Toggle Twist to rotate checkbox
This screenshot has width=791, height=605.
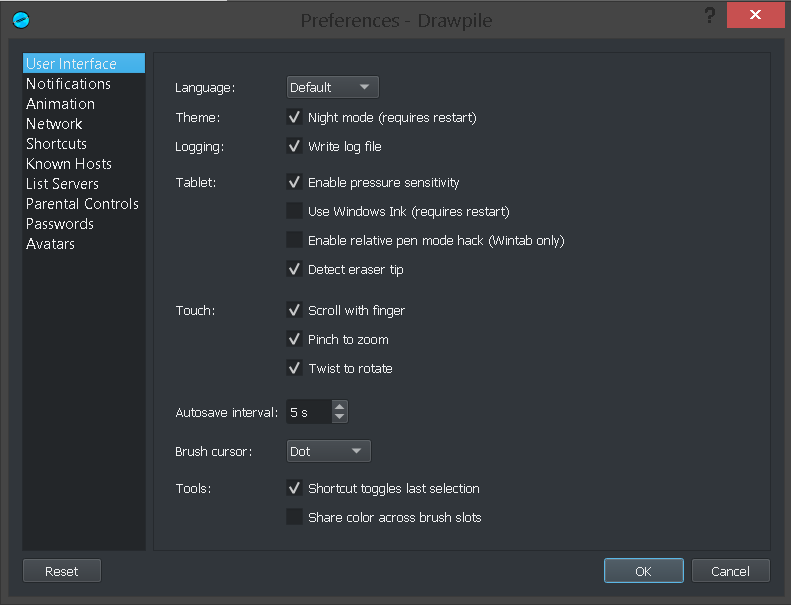click(x=295, y=368)
